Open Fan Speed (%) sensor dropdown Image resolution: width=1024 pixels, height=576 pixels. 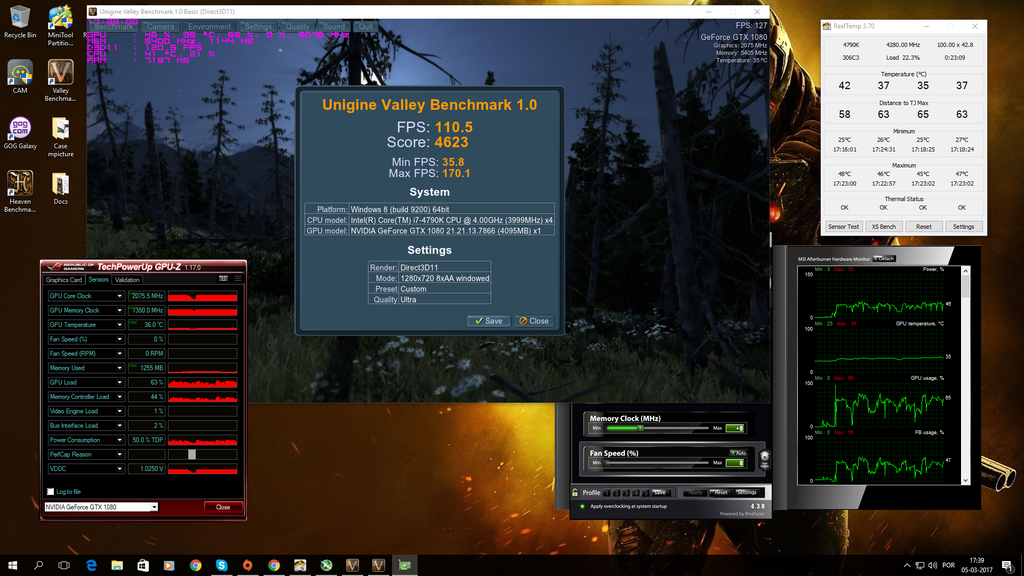[x=120, y=339]
